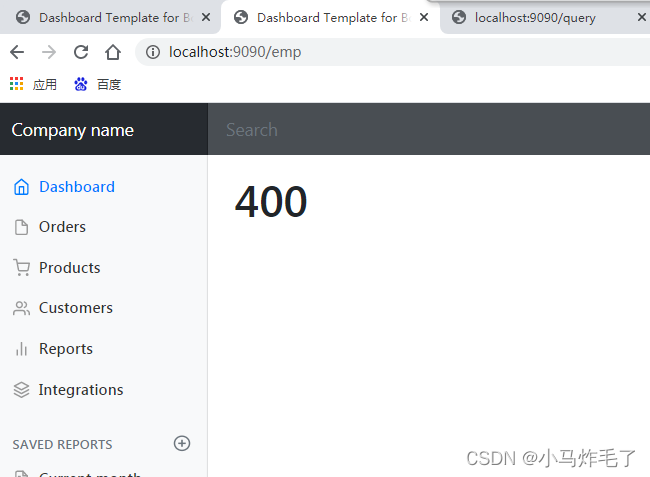Open the Company name brand link

[73, 130]
